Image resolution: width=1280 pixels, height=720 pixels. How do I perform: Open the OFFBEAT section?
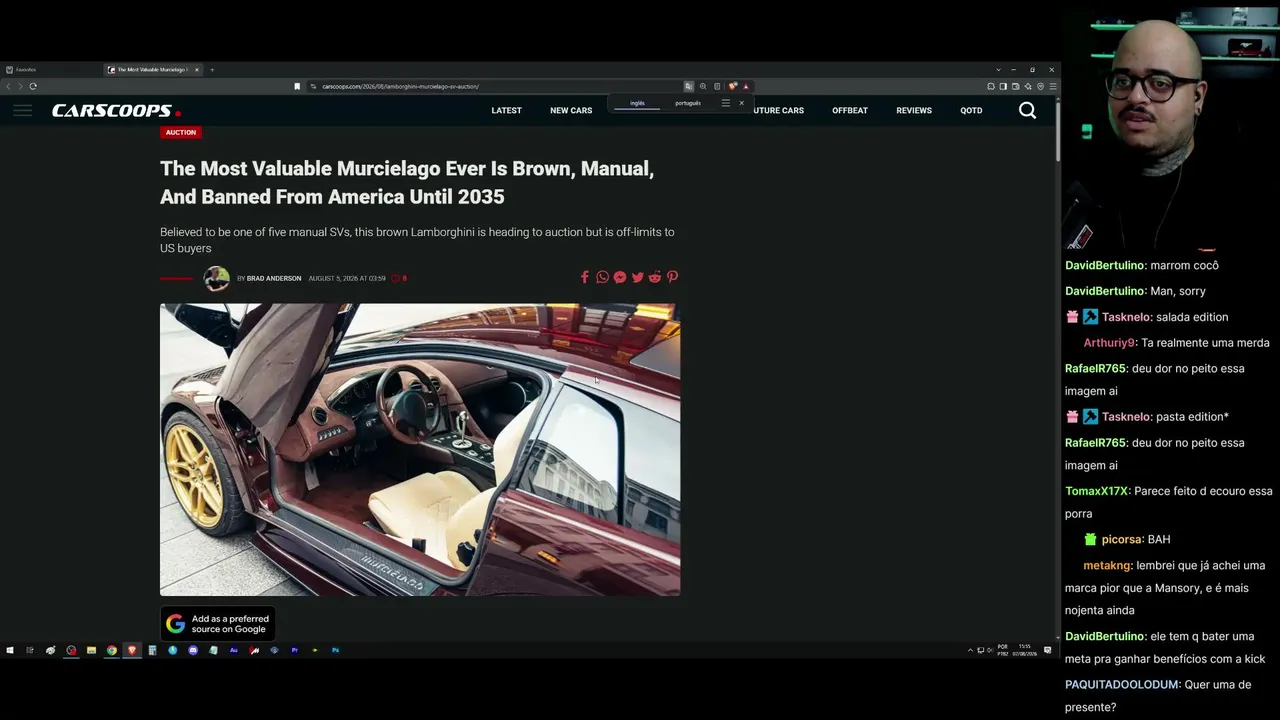[x=850, y=110]
